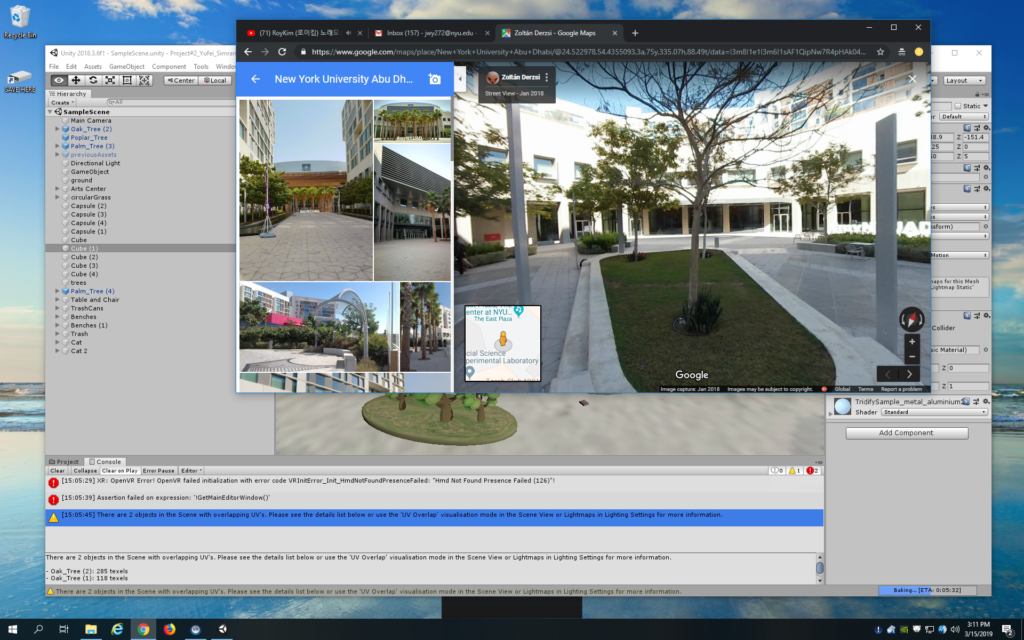Expand the Cat 2 hierarchy node
The width and height of the screenshot is (1024, 640).
pos(57,351)
